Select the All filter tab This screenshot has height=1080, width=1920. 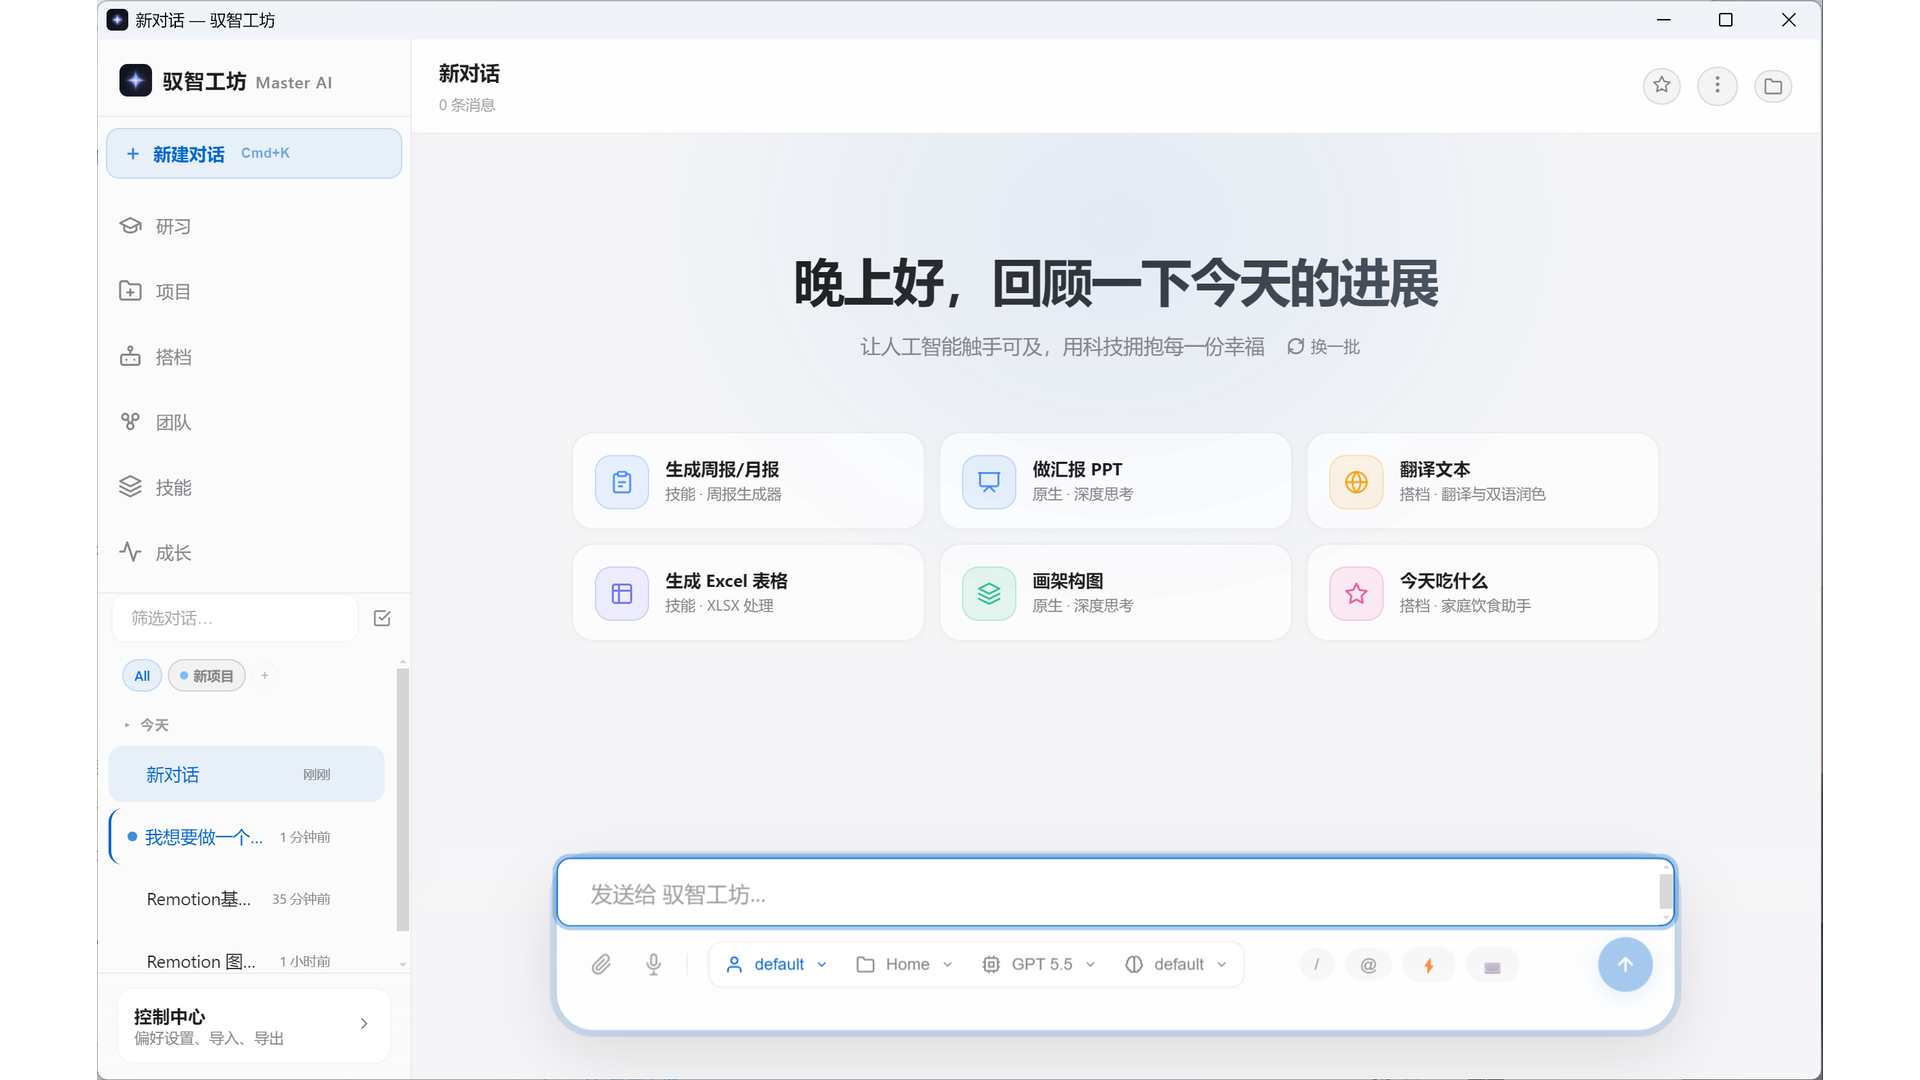(142, 676)
